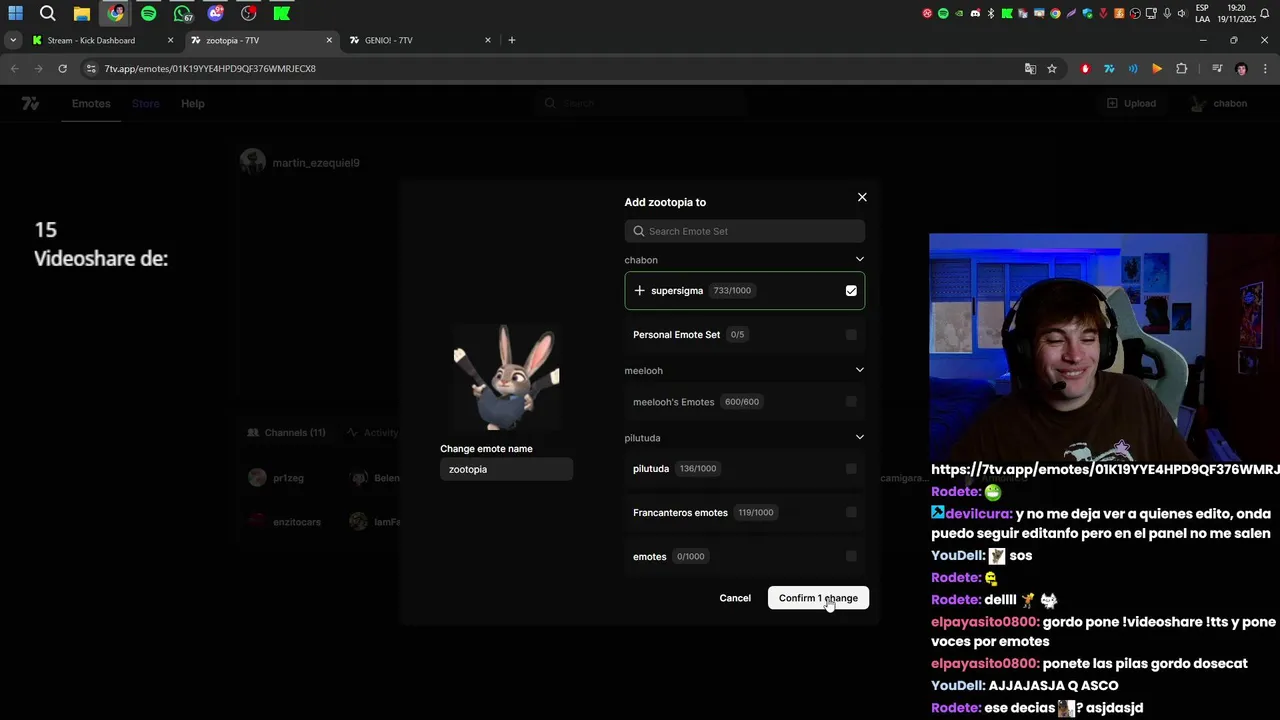Open OBS from the taskbar

click(x=249, y=14)
